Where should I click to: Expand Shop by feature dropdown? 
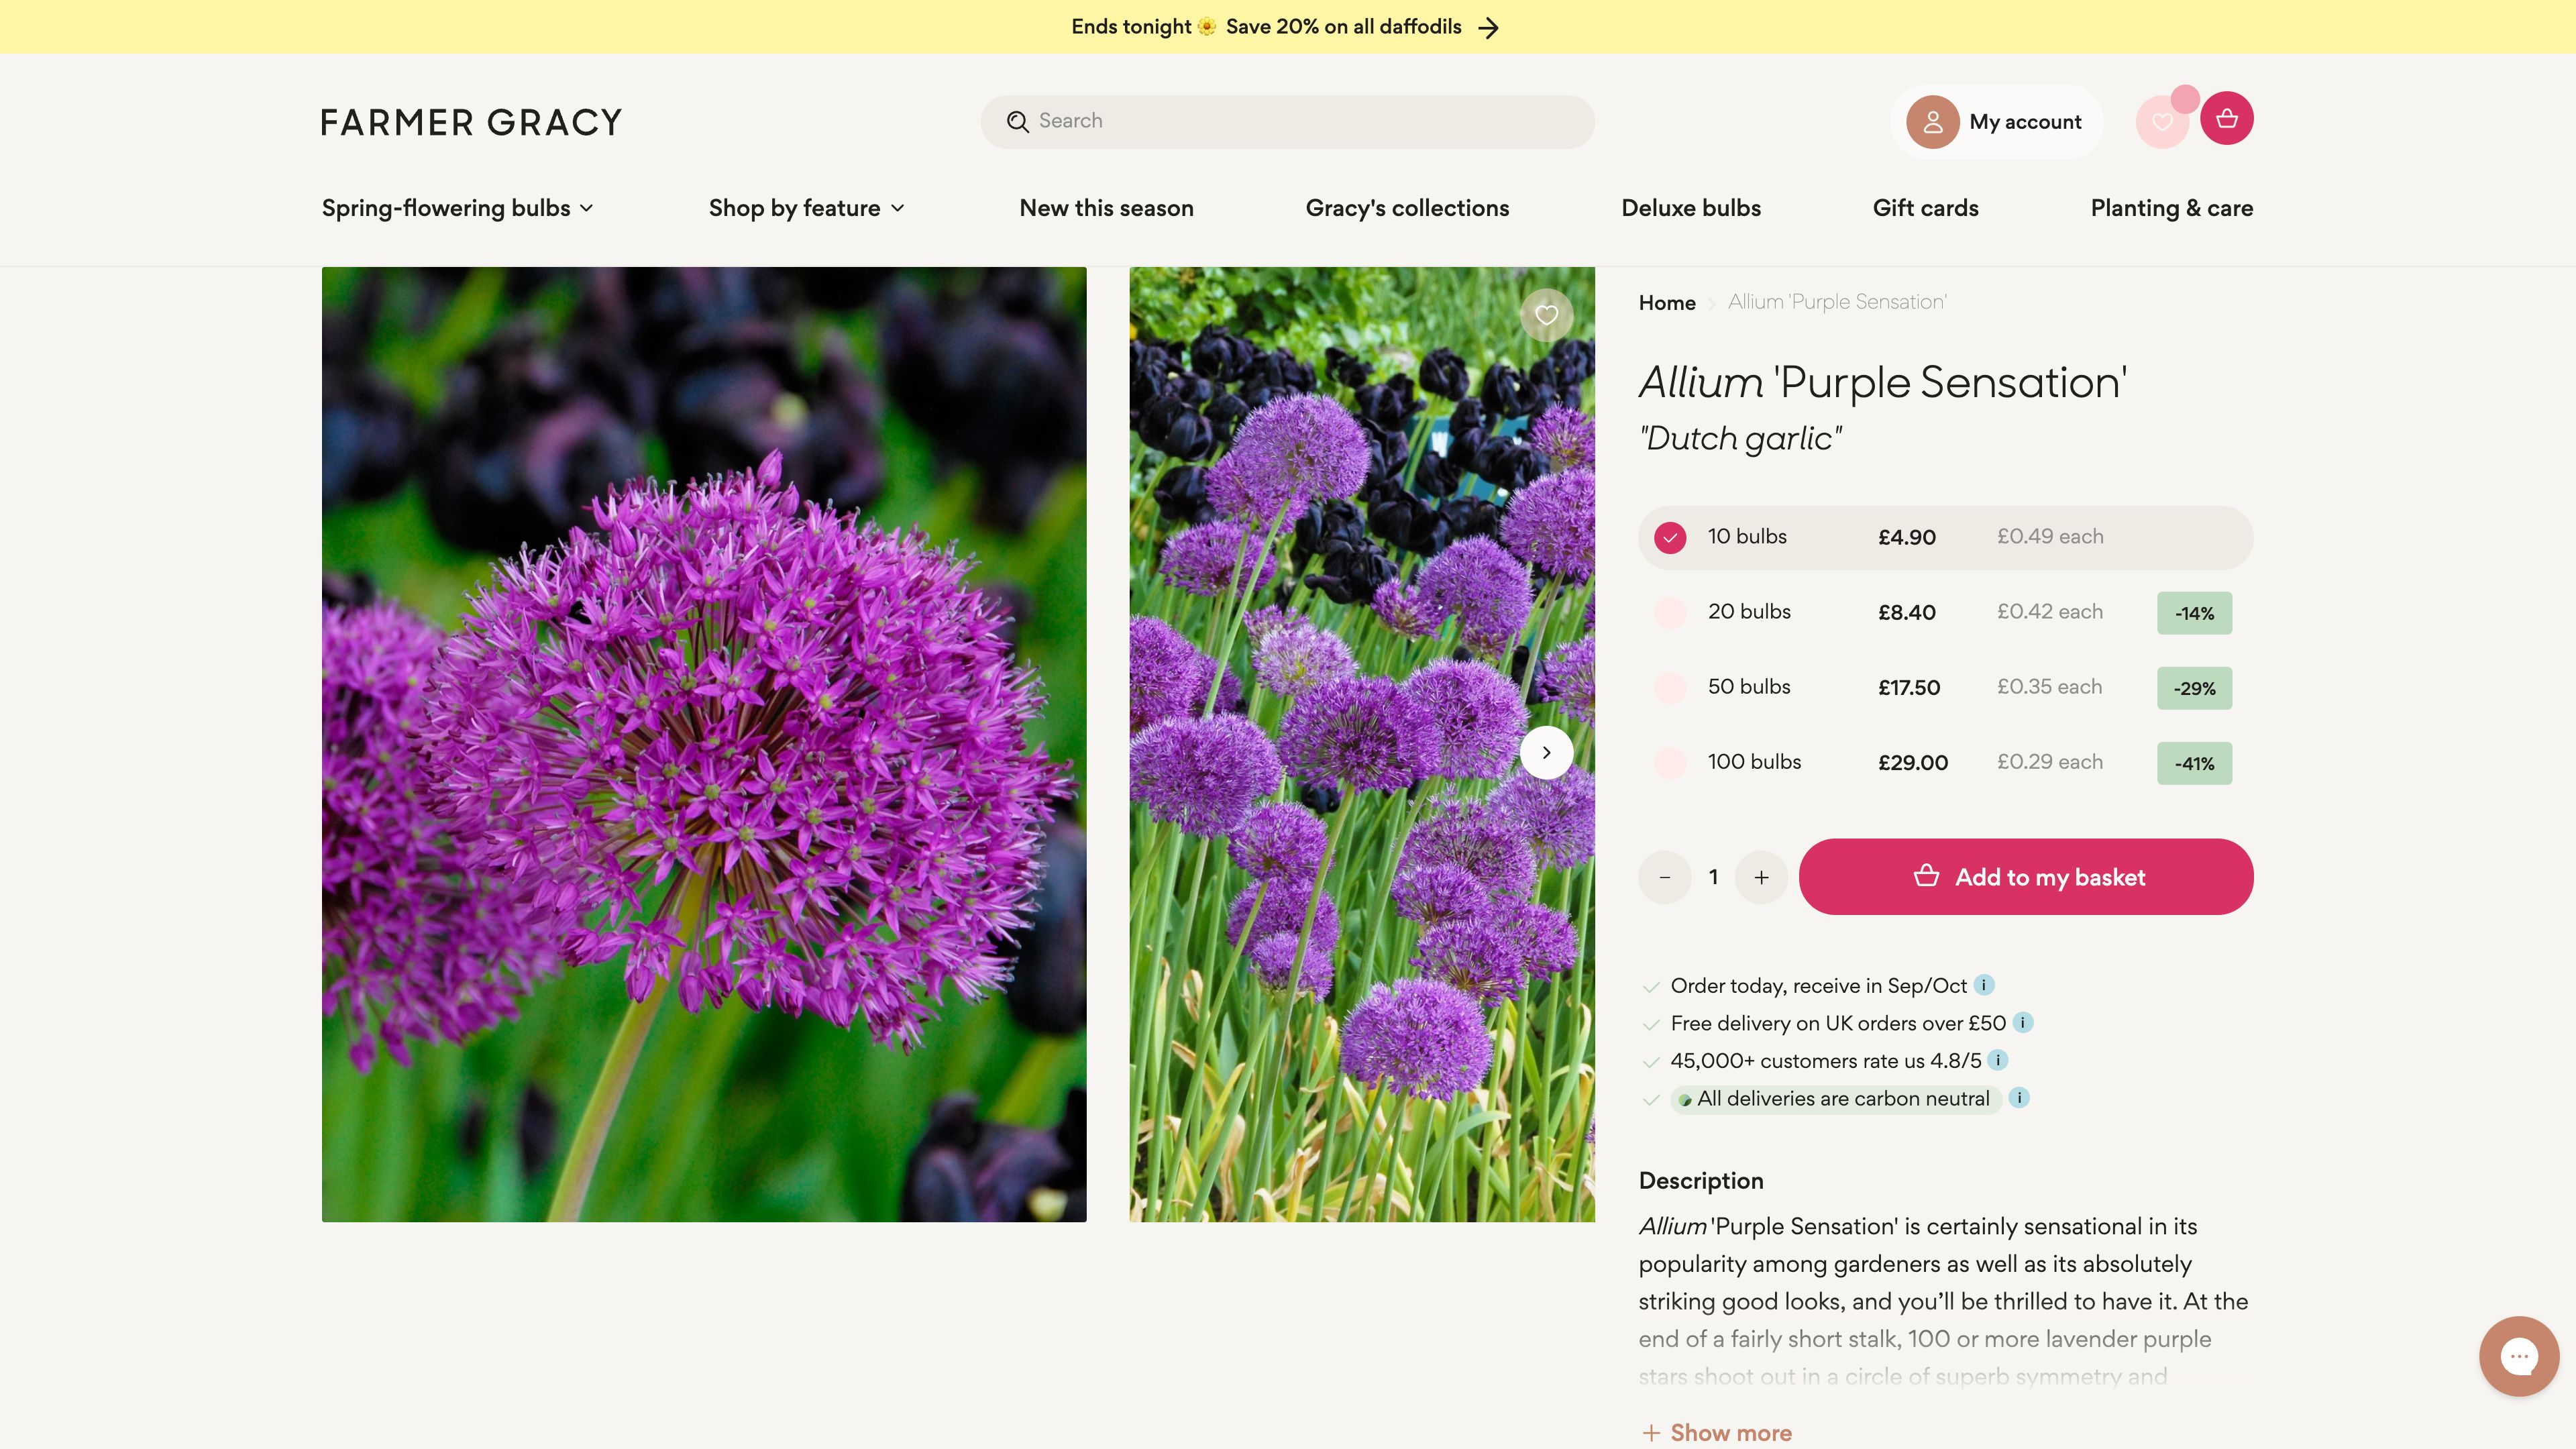tap(806, 208)
